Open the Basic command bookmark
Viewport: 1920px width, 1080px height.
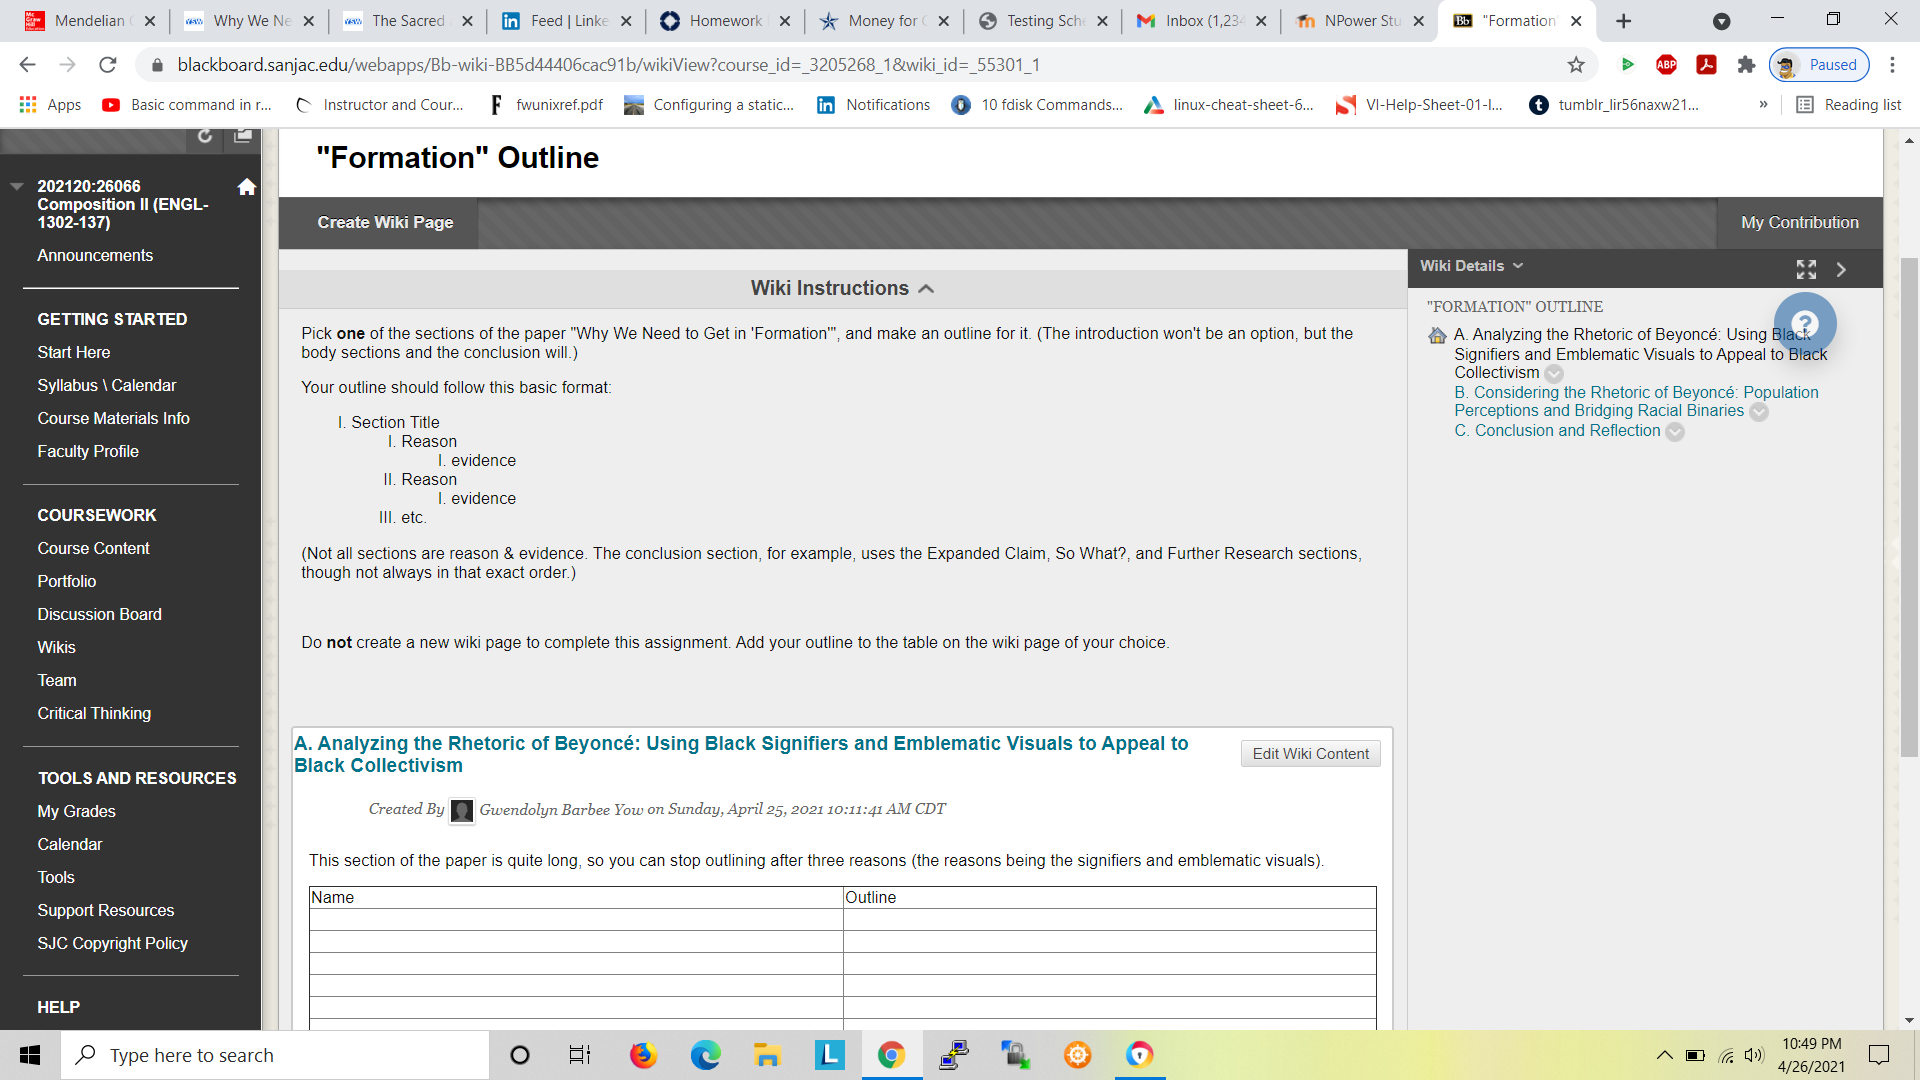187,105
